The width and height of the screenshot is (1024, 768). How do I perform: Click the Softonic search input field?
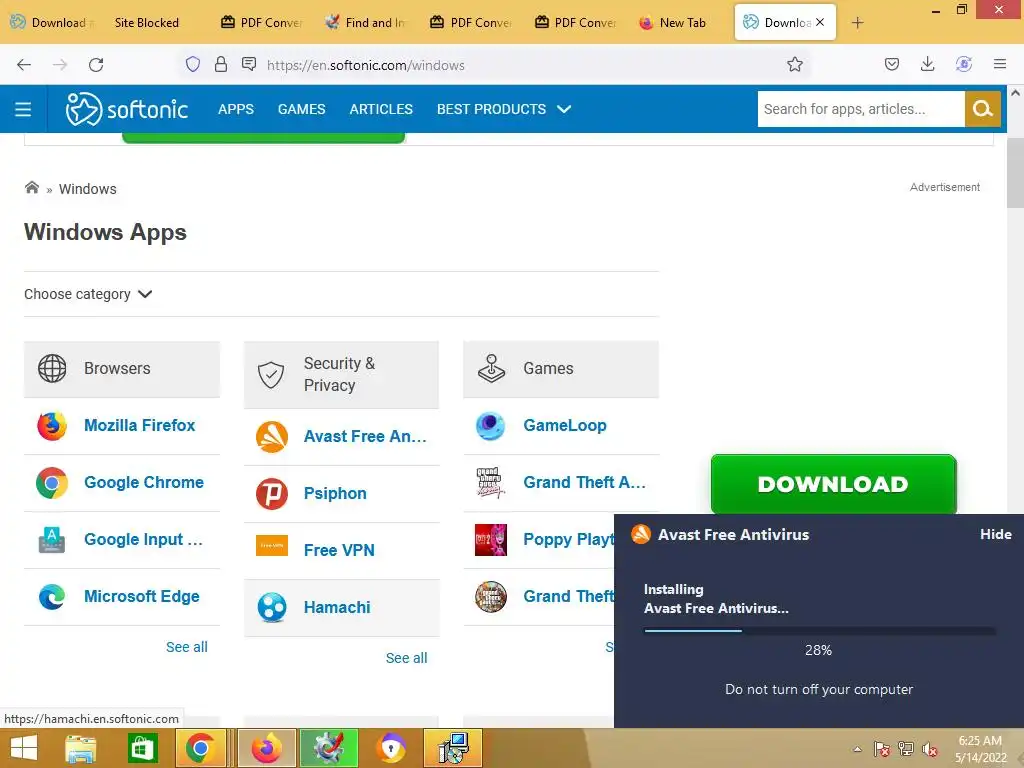click(x=861, y=109)
